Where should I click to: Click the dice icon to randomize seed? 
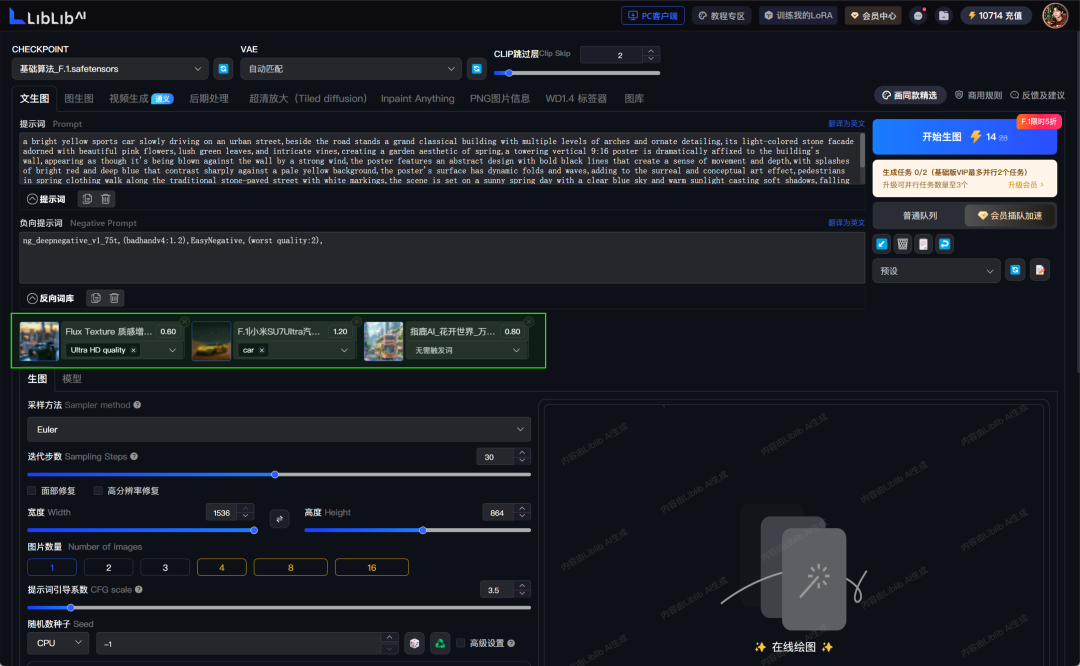[x=414, y=643]
